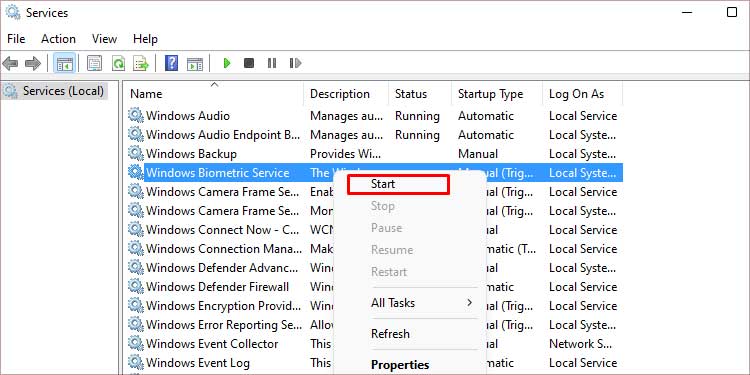Select the Windows Encryption Provid... row

(374, 306)
